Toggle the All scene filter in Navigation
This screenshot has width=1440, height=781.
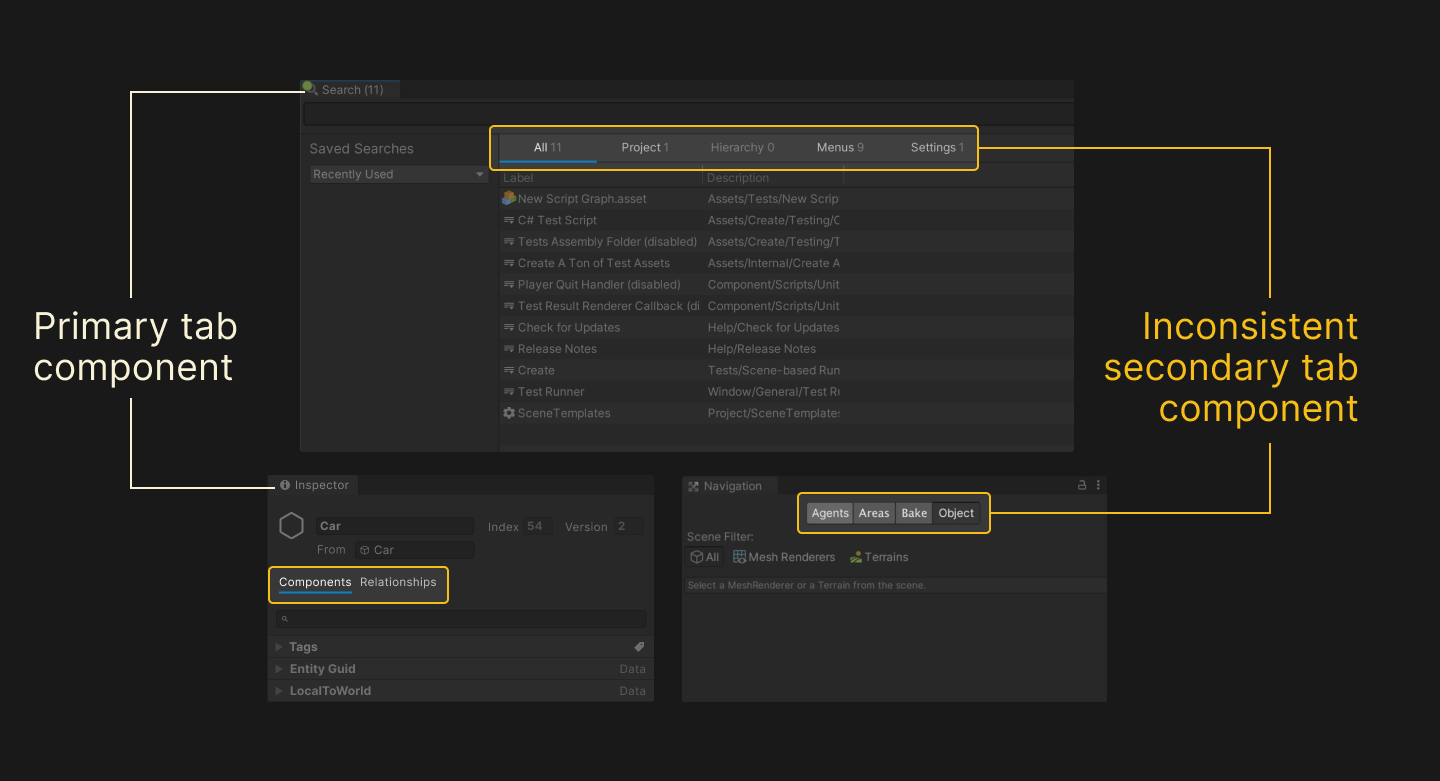(705, 557)
